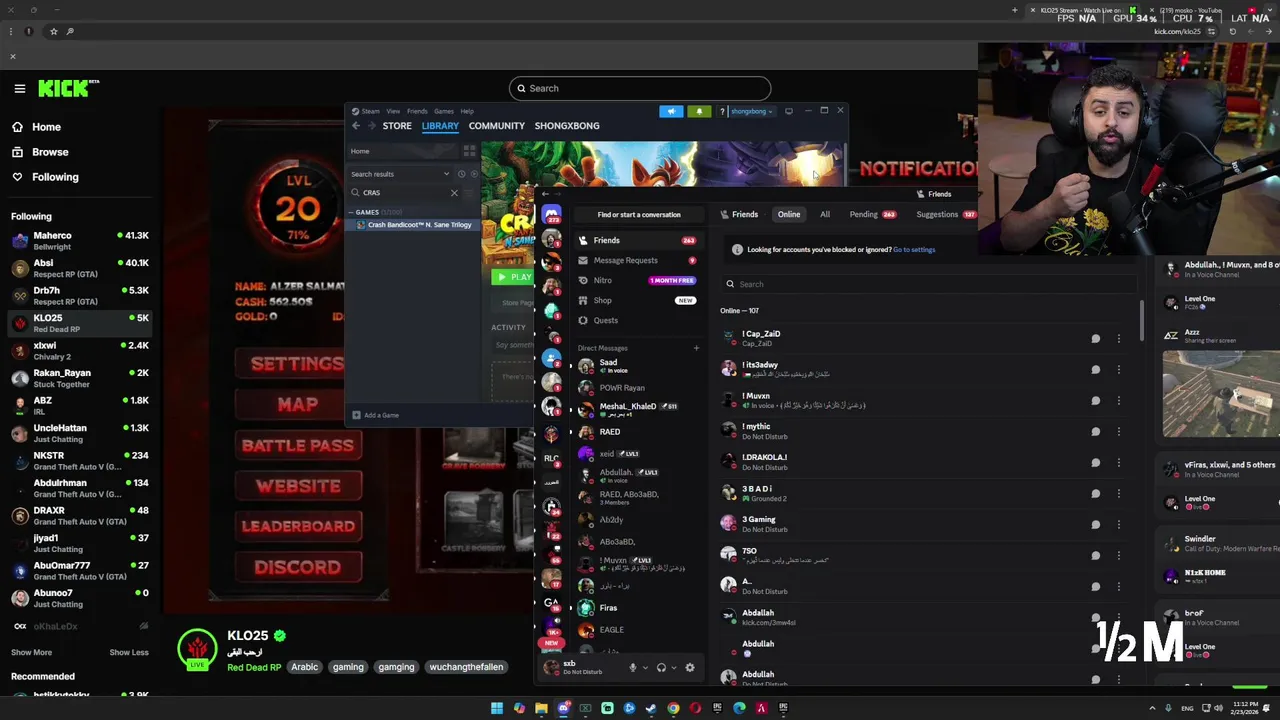Open more options for ! mythic
The image size is (1280, 720).
click(1118, 432)
